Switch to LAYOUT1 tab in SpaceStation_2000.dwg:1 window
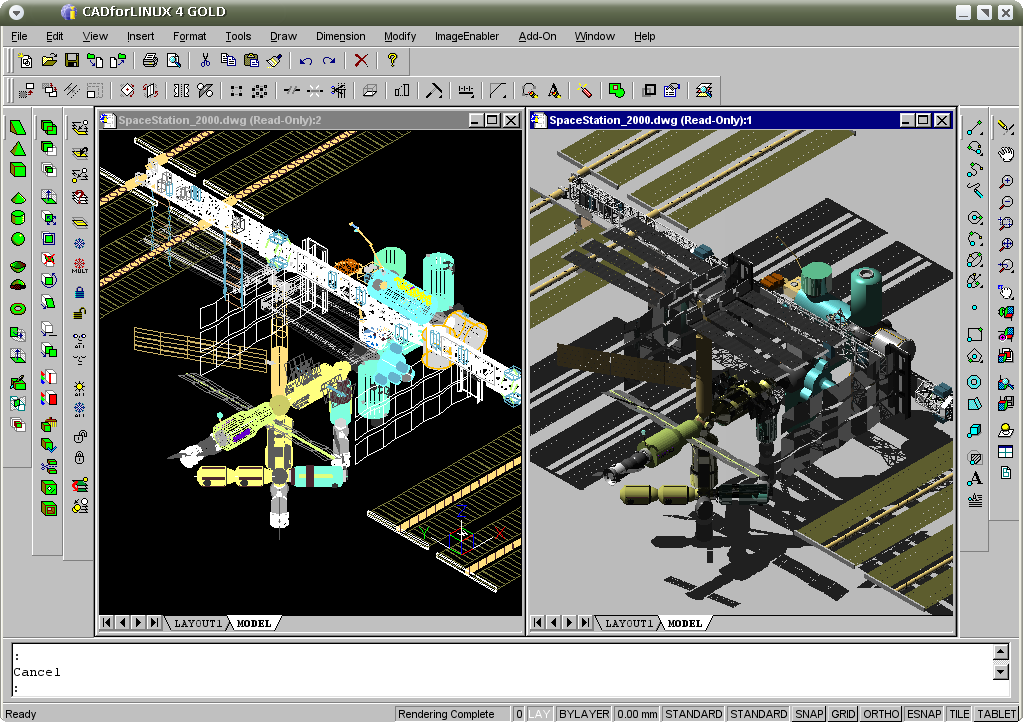This screenshot has height=722, width=1023. coord(629,623)
